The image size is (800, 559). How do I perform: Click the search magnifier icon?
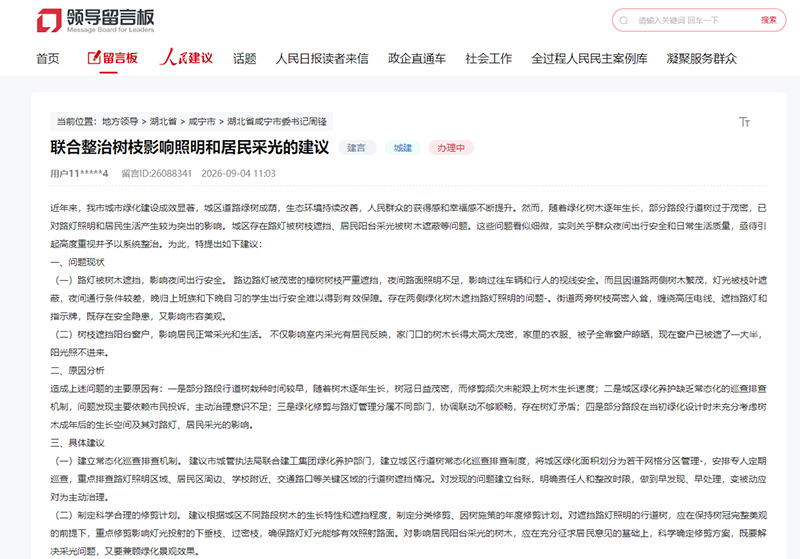click(x=623, y=20)
